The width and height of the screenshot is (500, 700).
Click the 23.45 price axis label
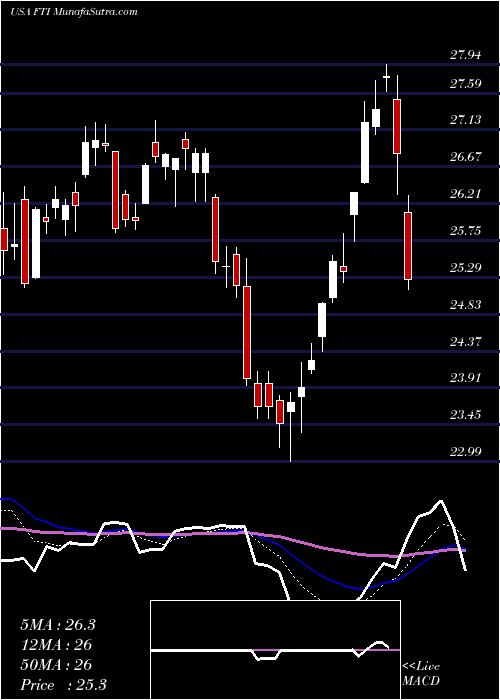pos(465,415)
